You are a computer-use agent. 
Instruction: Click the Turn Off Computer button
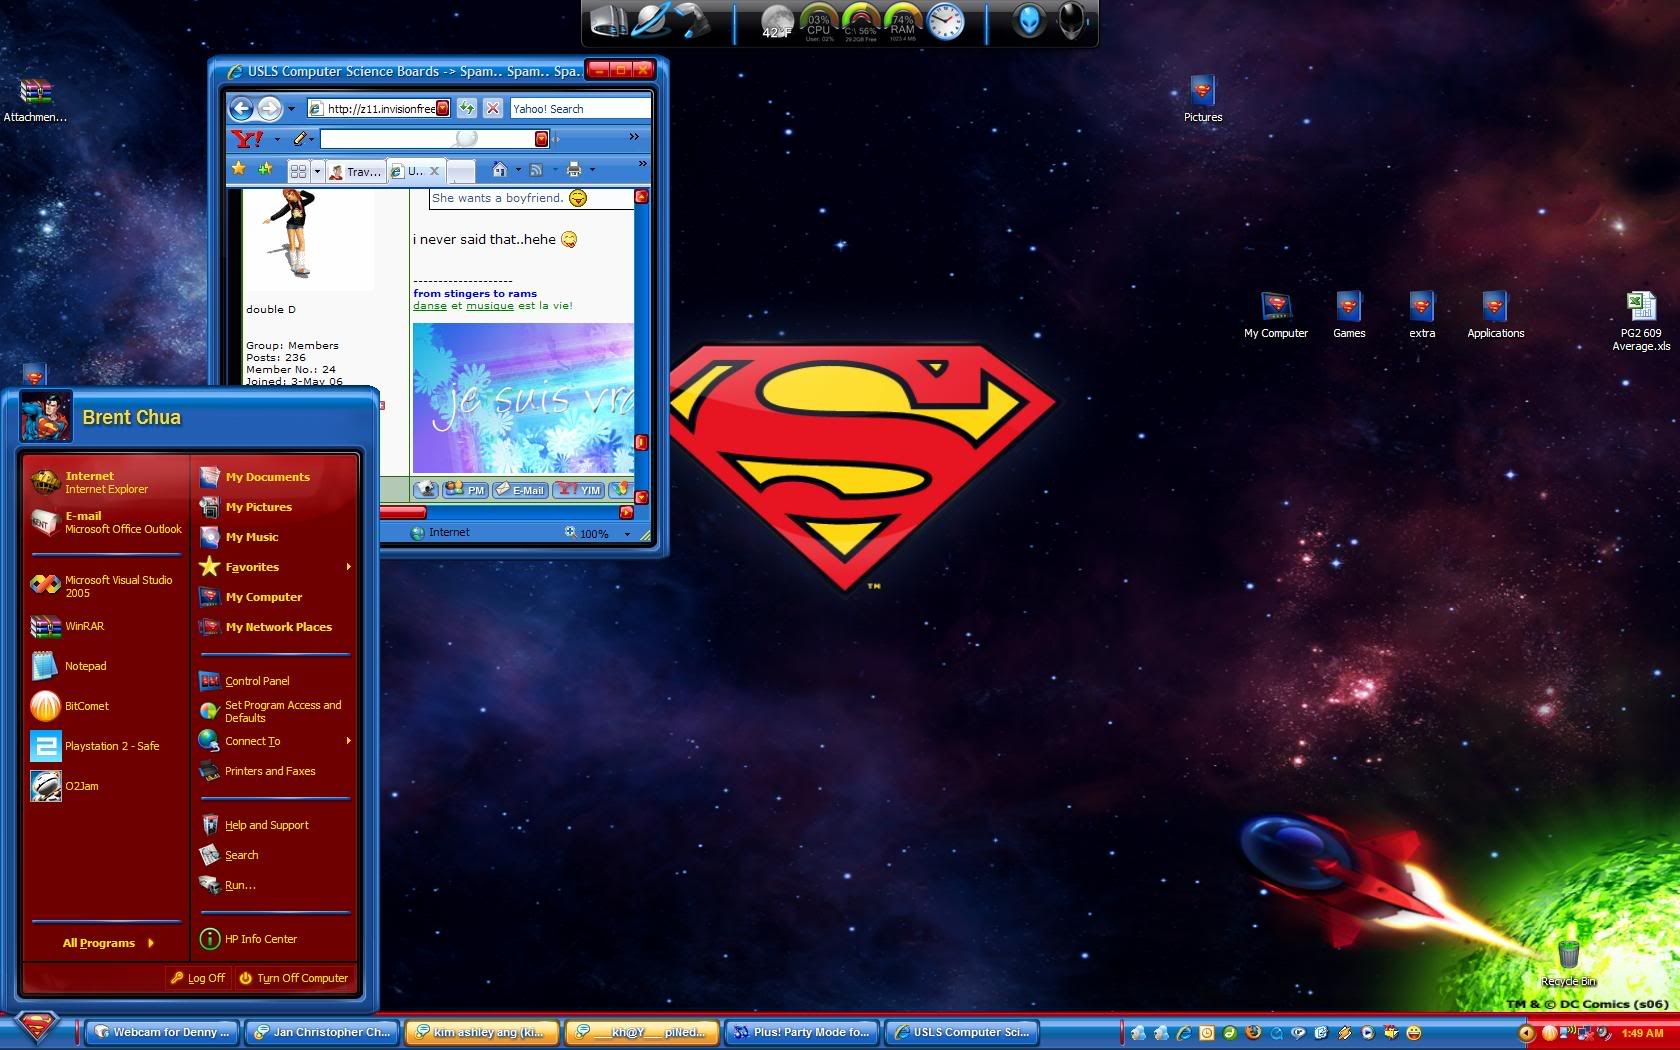293,978
